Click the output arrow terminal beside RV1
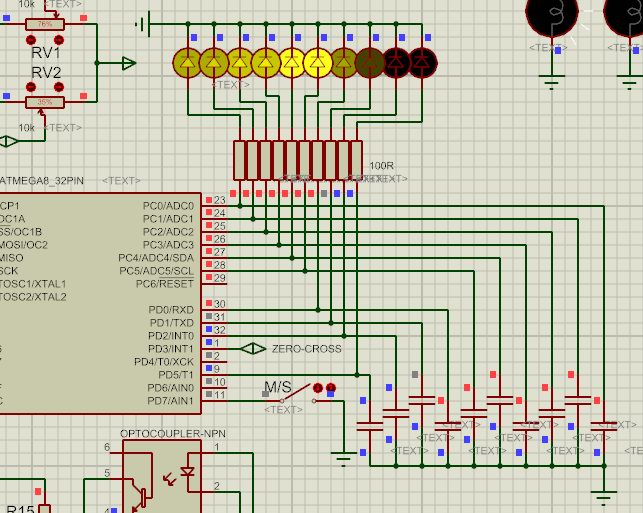Screen dimensions: 643x513 pyautogui.click(x=127, y=64)
